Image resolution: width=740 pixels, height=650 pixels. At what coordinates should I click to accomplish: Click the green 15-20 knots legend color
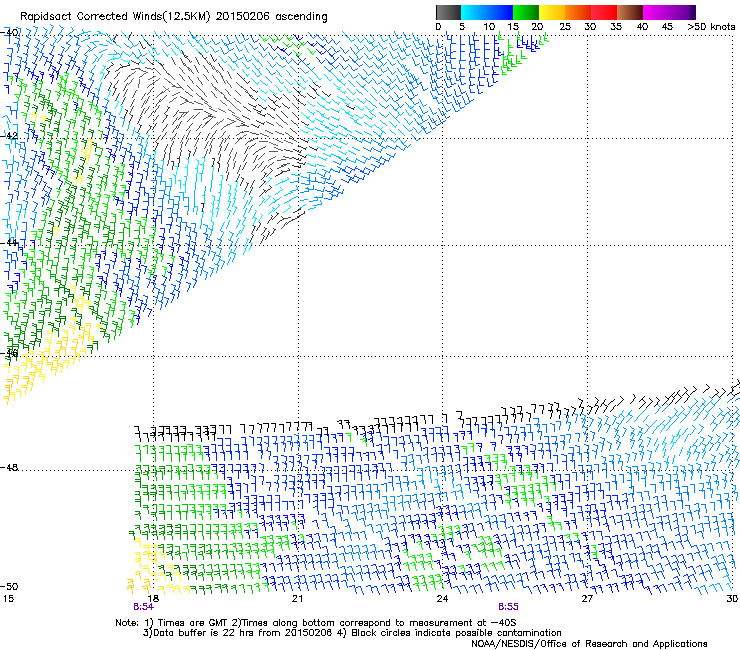(x=526, y=12)
